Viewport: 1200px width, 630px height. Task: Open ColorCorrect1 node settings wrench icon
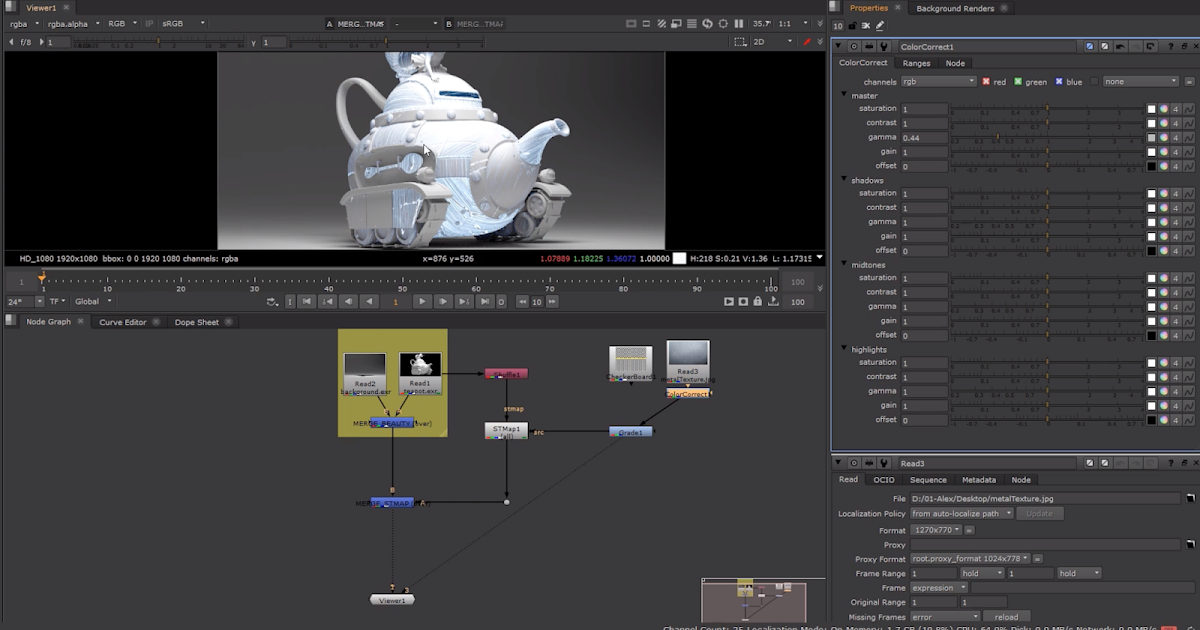(884, 46)
